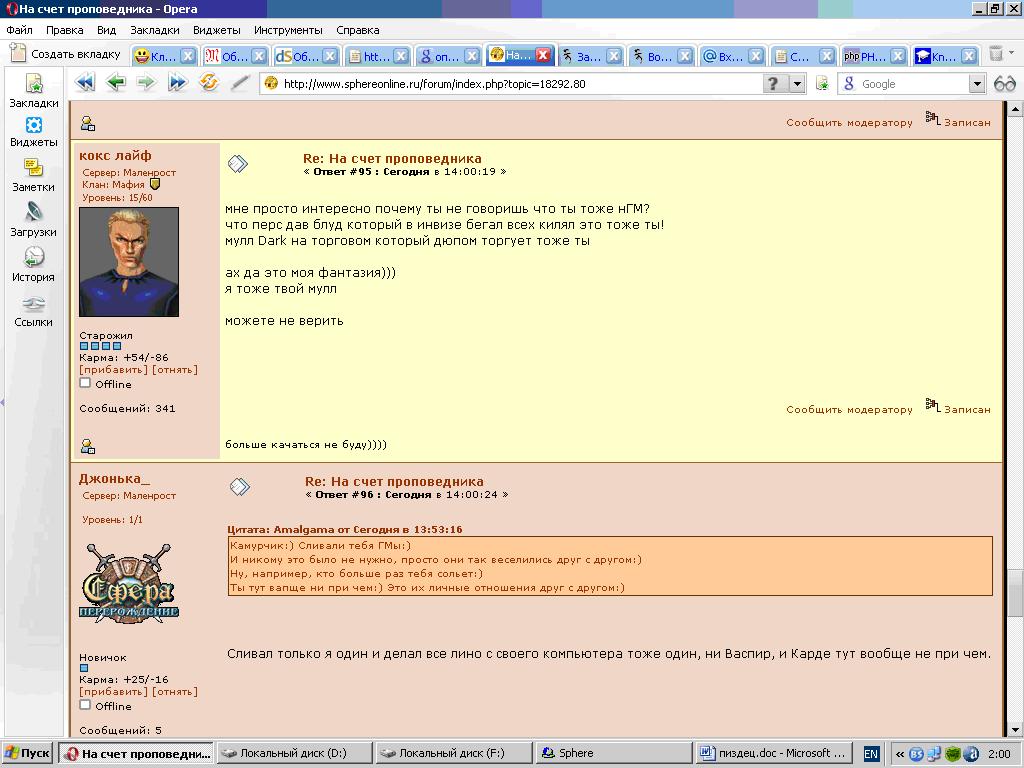This screenshot has width=1024, height=768.
Task: Click Сообщить модератору in reply #95
Action: click(849, 409)
